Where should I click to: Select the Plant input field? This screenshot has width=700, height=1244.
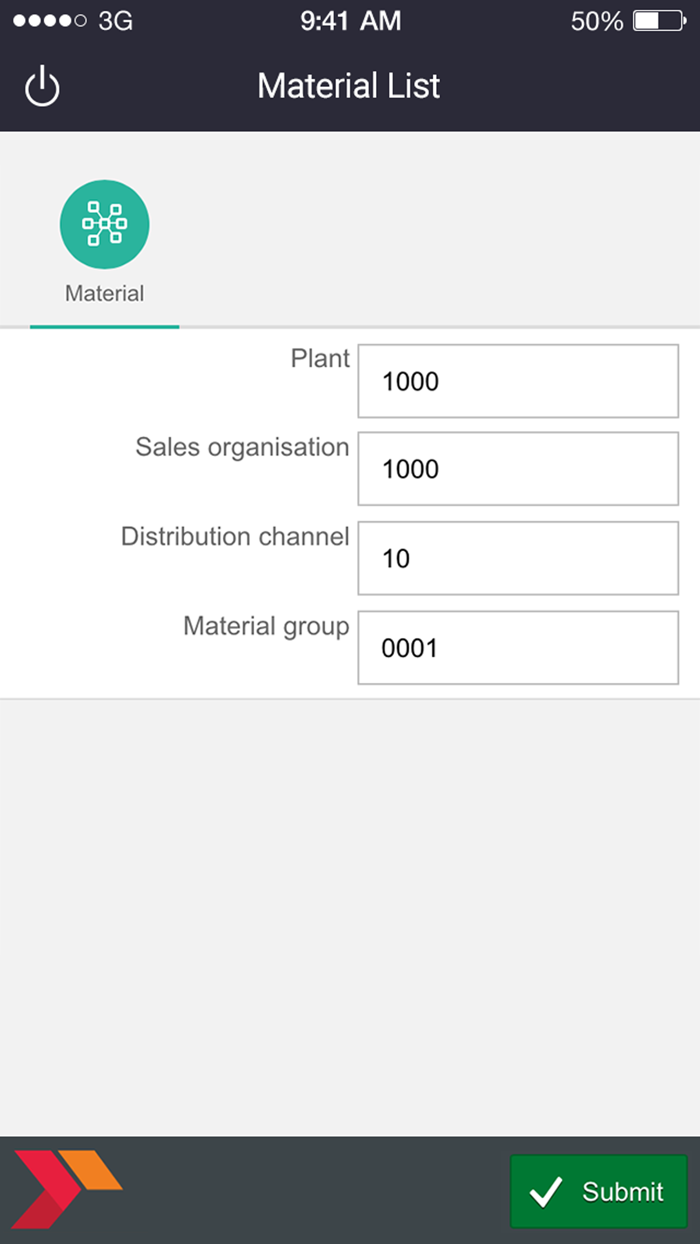[517, 381]
